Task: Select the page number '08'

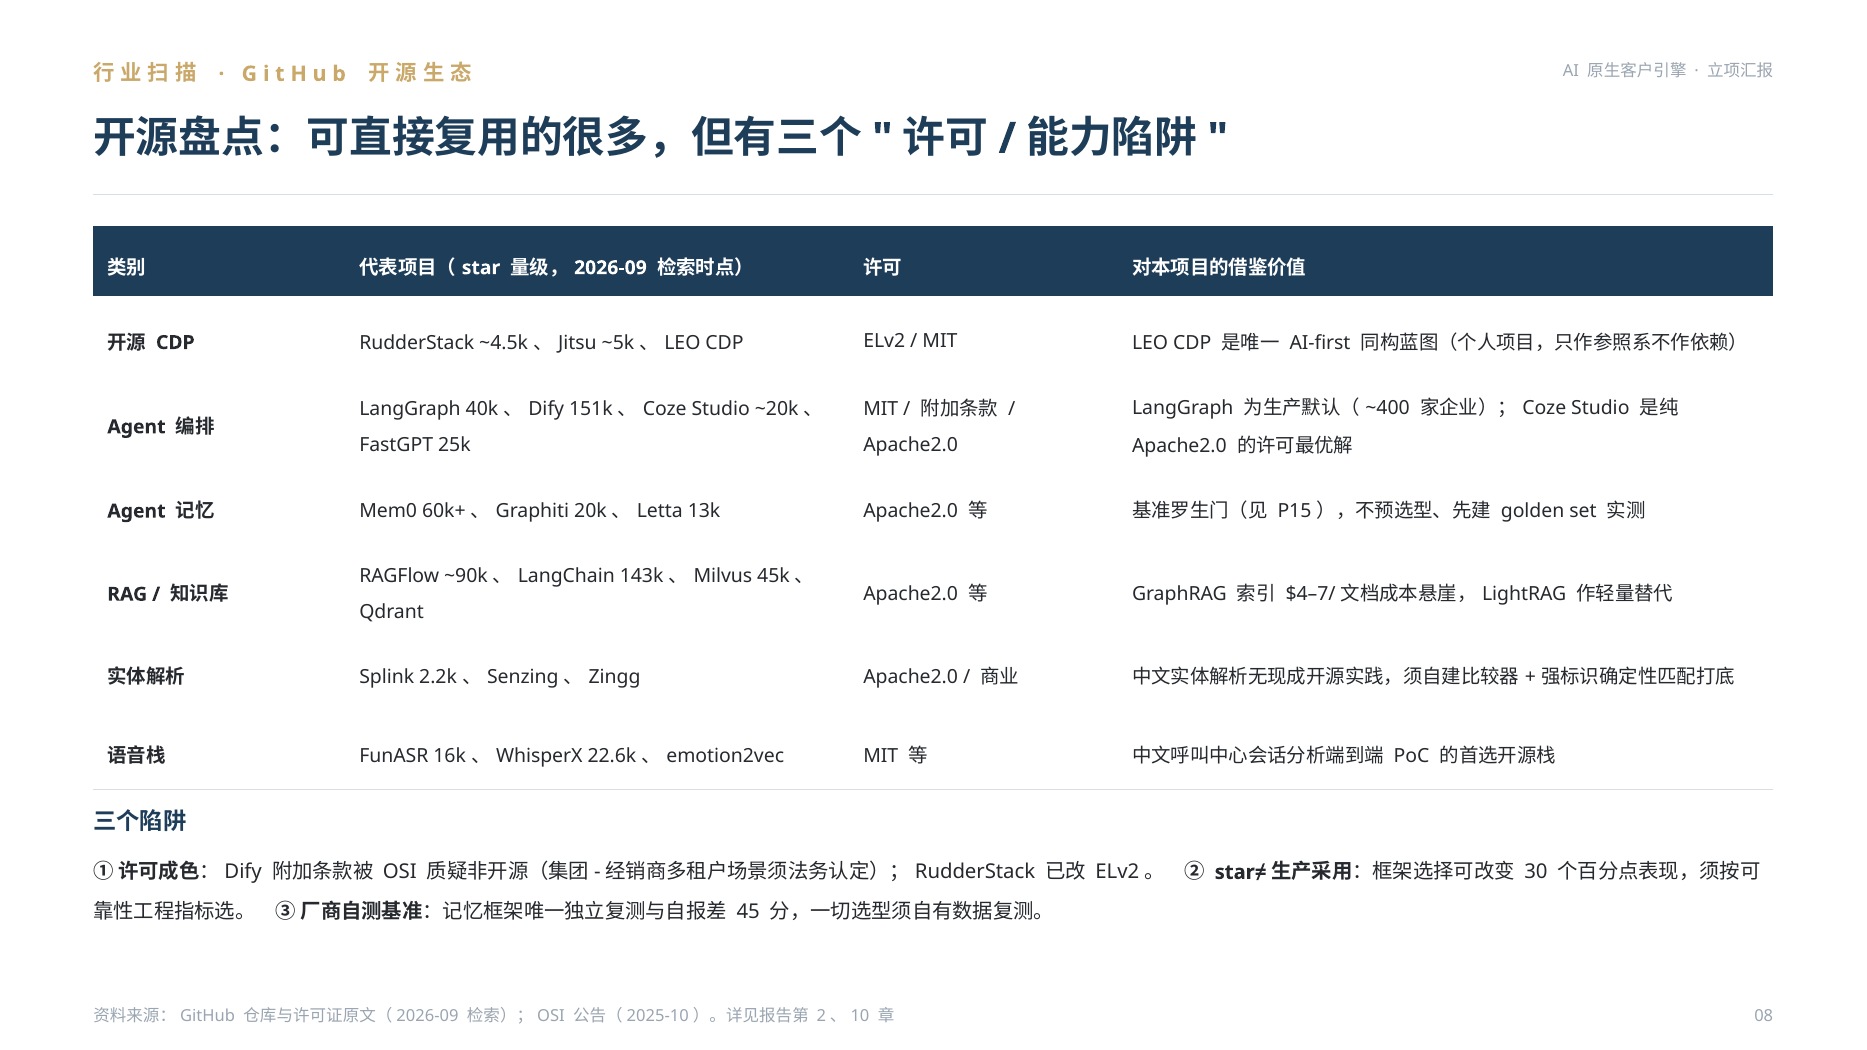Action: click(1763, 1015)
